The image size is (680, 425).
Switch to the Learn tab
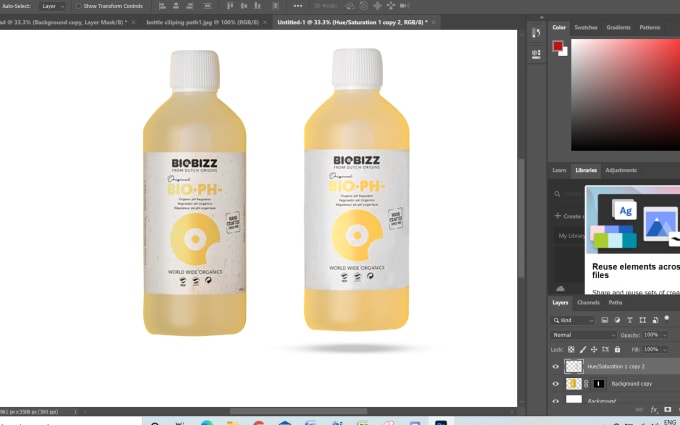tap(559, 170)
